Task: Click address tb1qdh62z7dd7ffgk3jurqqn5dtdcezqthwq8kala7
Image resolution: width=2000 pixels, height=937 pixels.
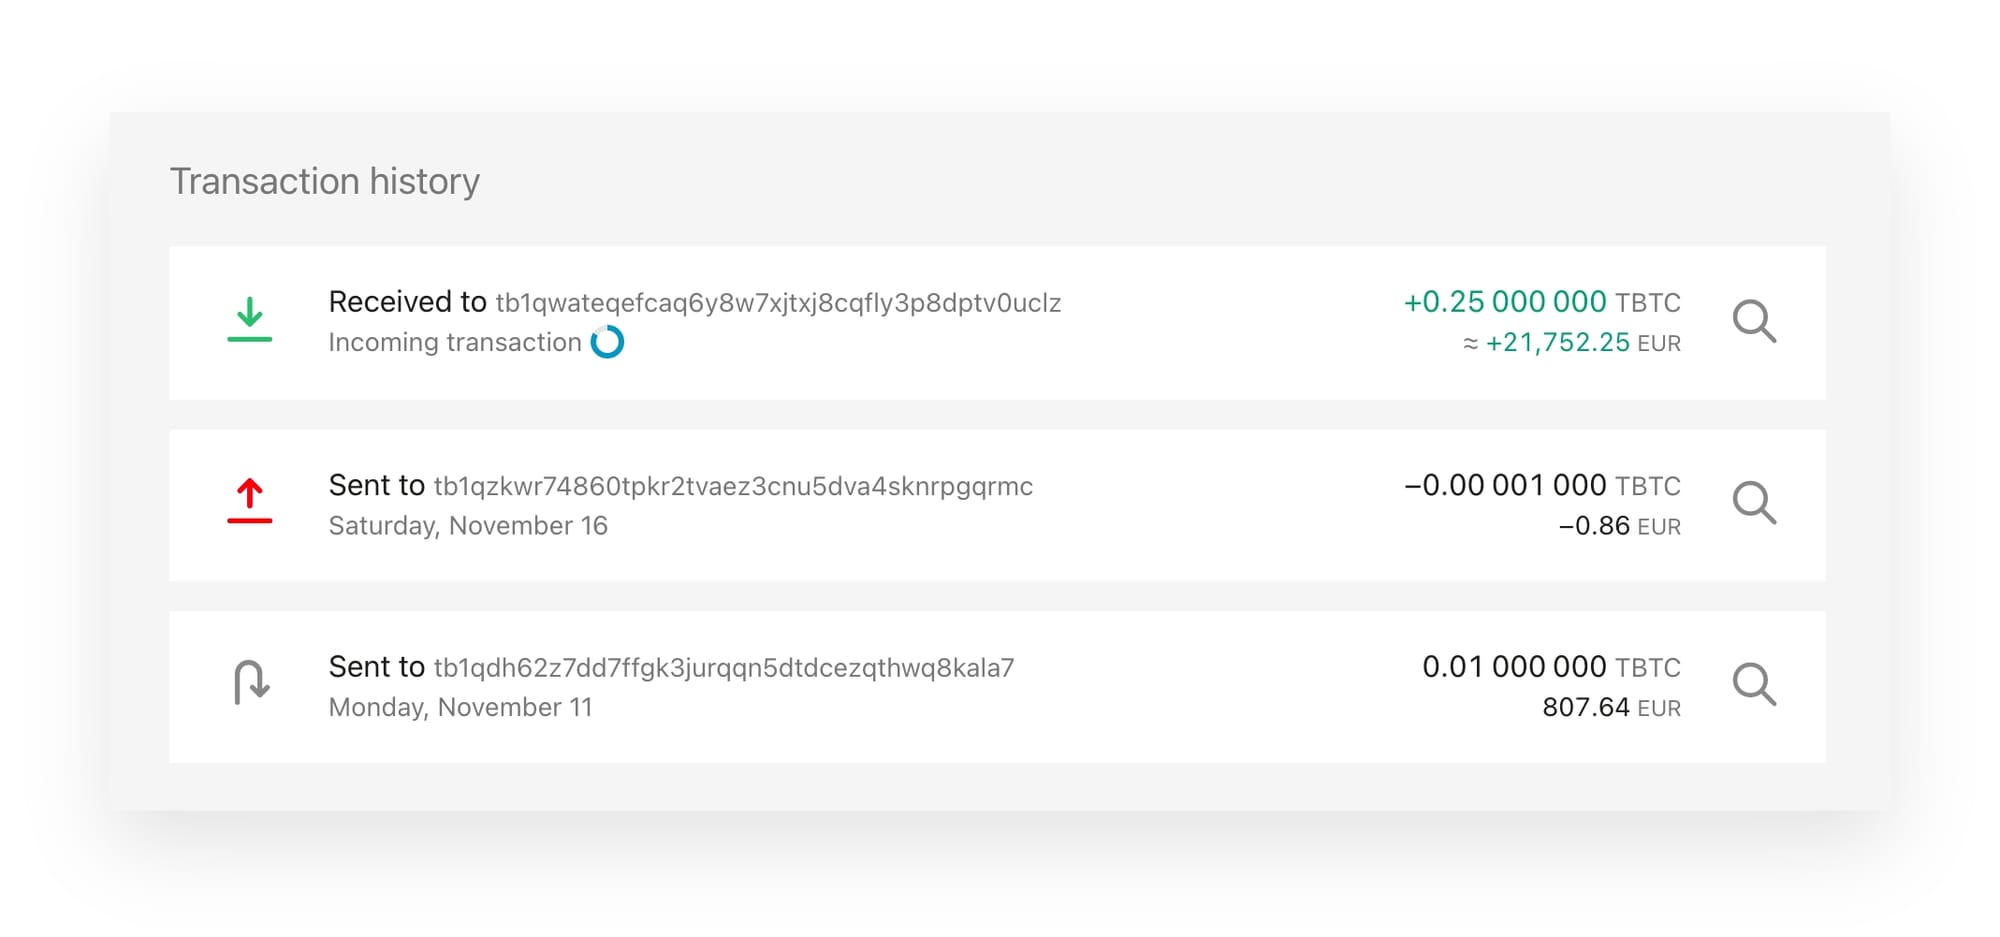Action: pos(724,668)
